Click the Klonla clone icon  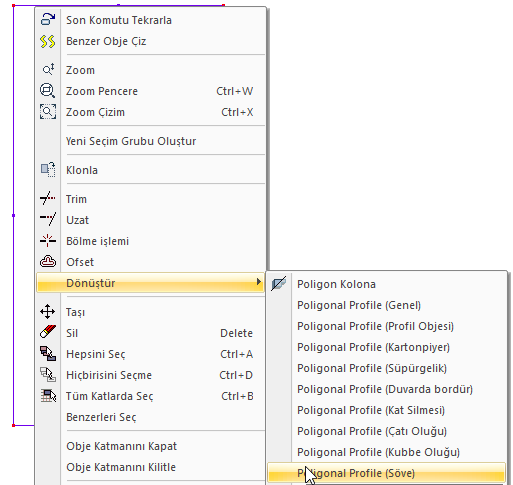pos(48,169)
